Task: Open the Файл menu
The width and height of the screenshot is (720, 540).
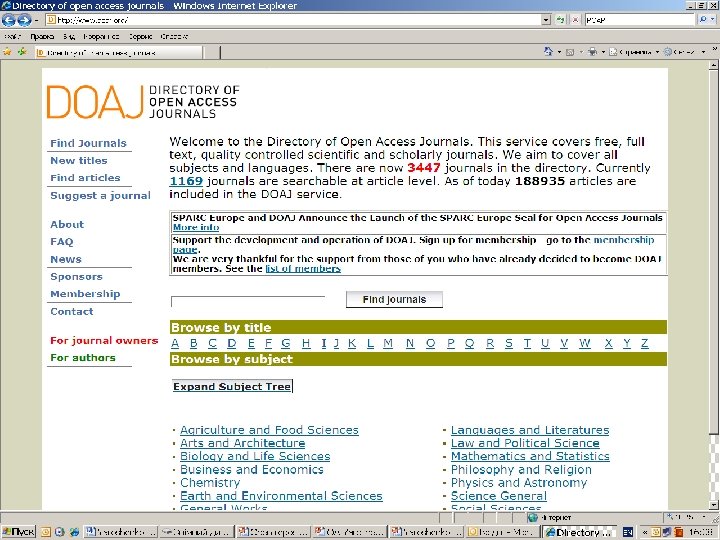Action: [x=12, y=36]
